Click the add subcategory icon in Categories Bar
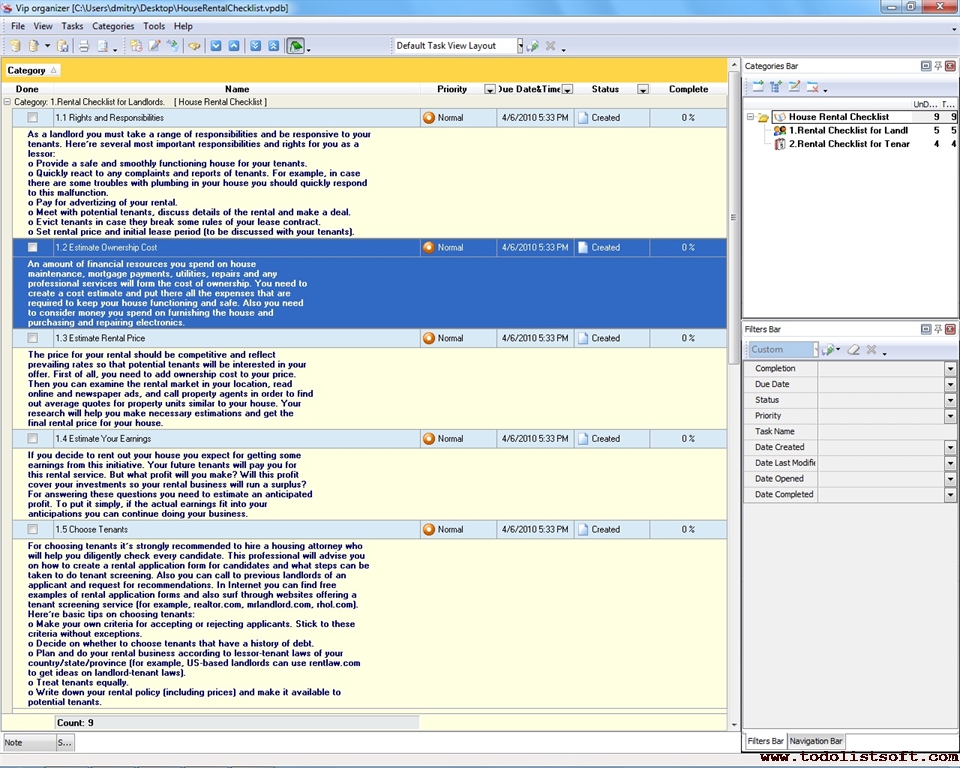 [x=776, y=87]
